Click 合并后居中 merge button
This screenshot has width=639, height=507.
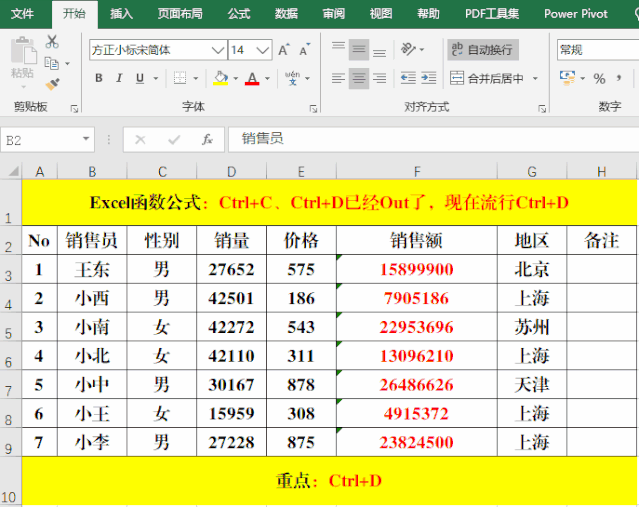click(x=493, y=78)
